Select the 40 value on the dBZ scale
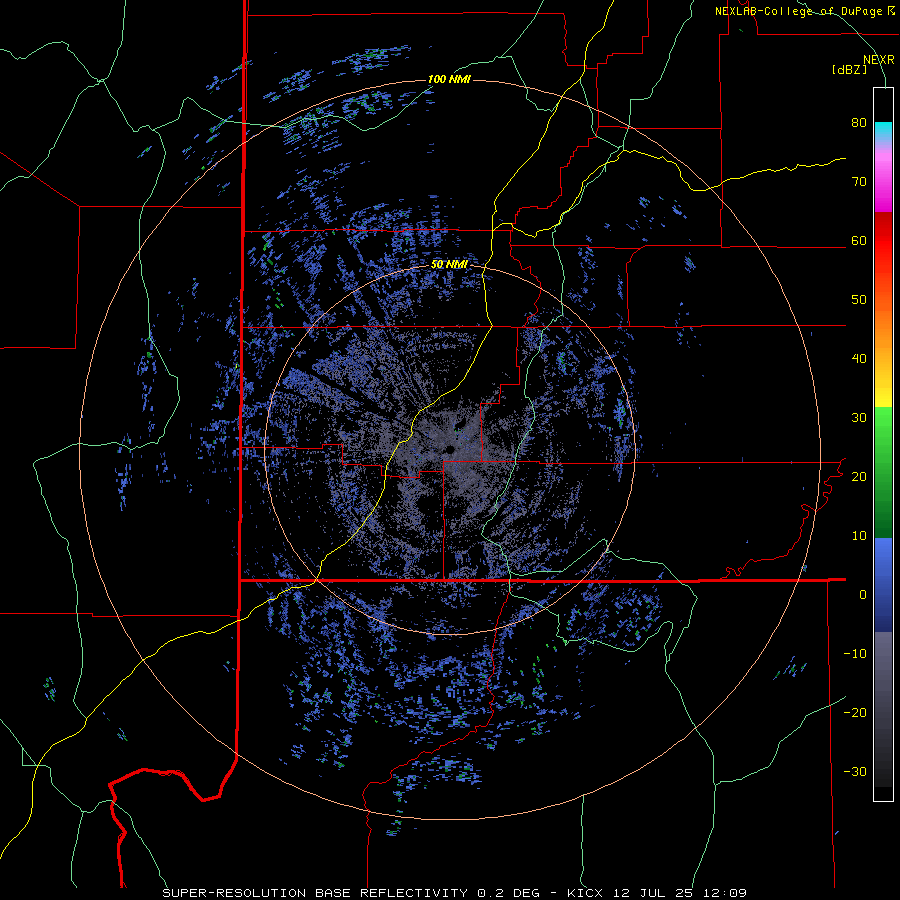900x900 pixels. point(859,359)
